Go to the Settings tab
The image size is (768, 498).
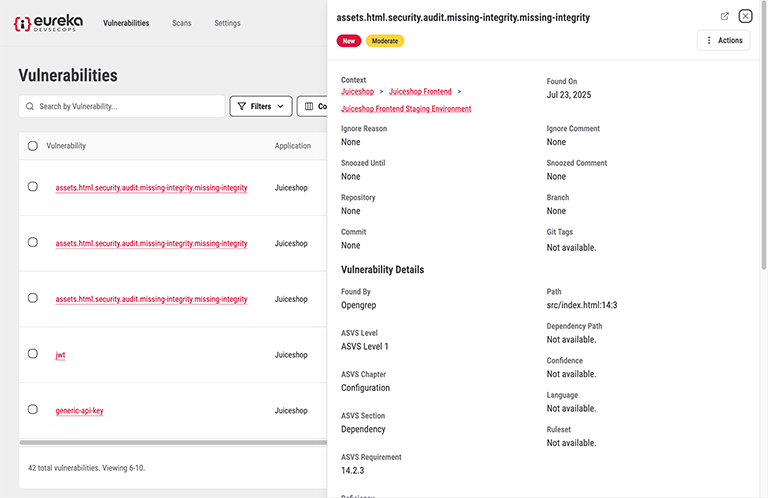click(x=227, y=23)
